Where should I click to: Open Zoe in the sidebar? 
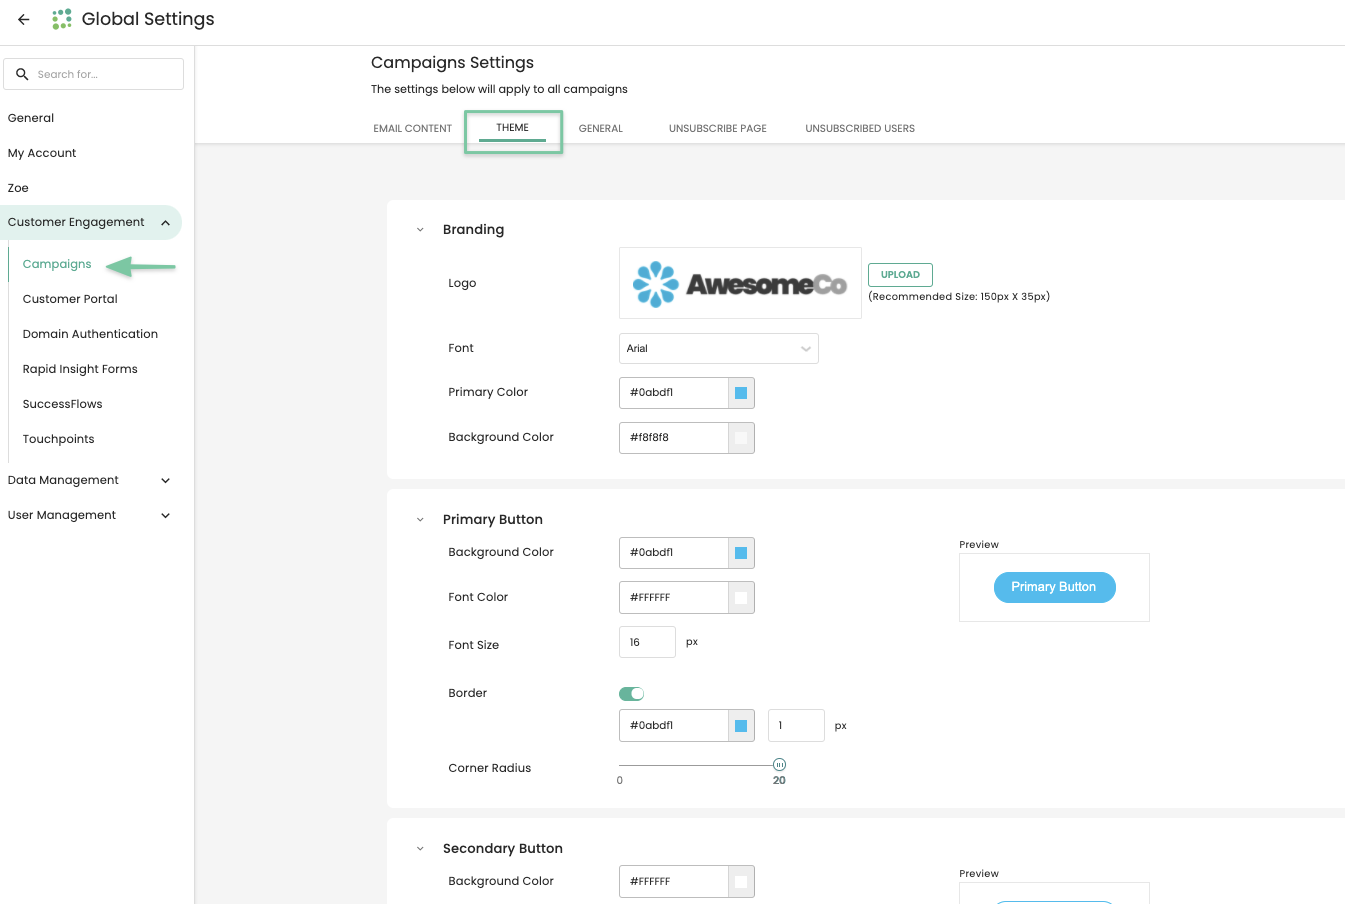18,188
